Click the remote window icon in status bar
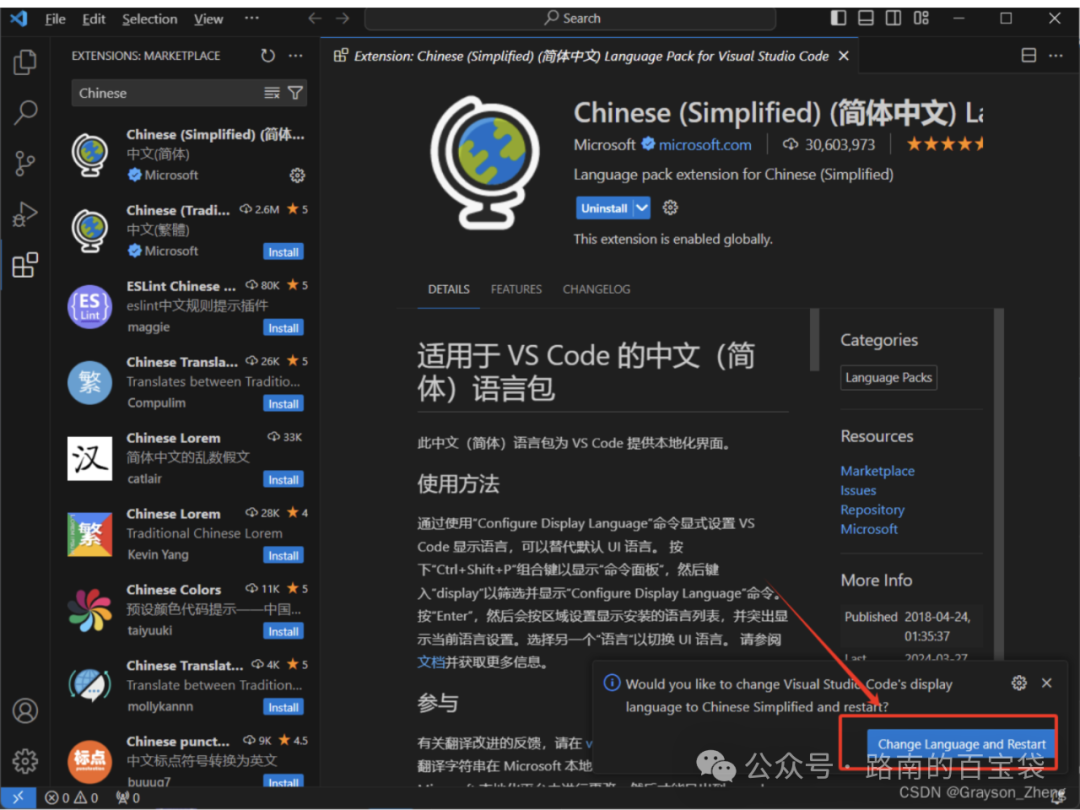Screen dimensions: 1080x810 coord(18,798)
